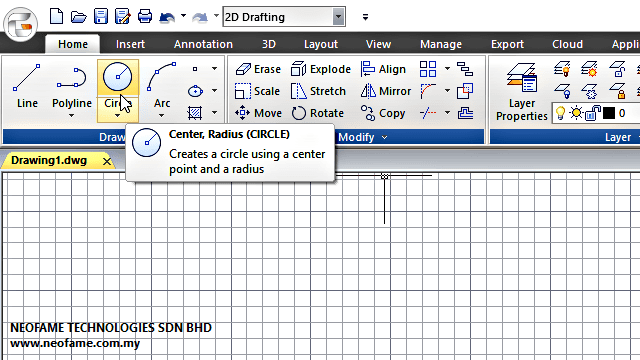Open the Export ribbon tab

507,44
